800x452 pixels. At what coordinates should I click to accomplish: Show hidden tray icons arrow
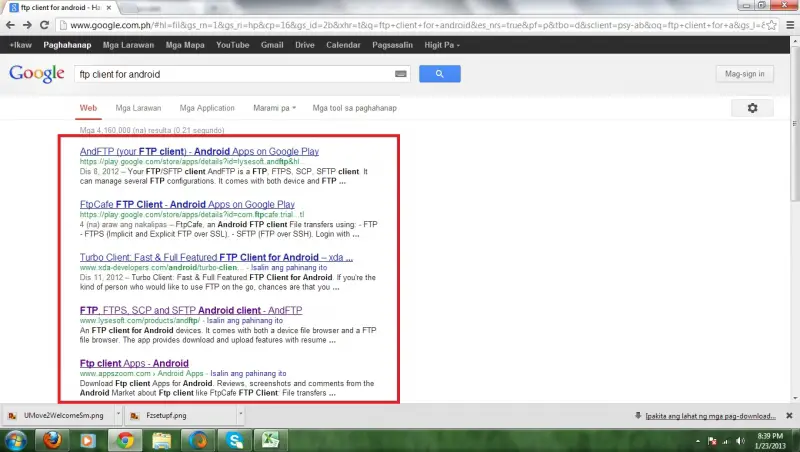click(x=697, y=441)
